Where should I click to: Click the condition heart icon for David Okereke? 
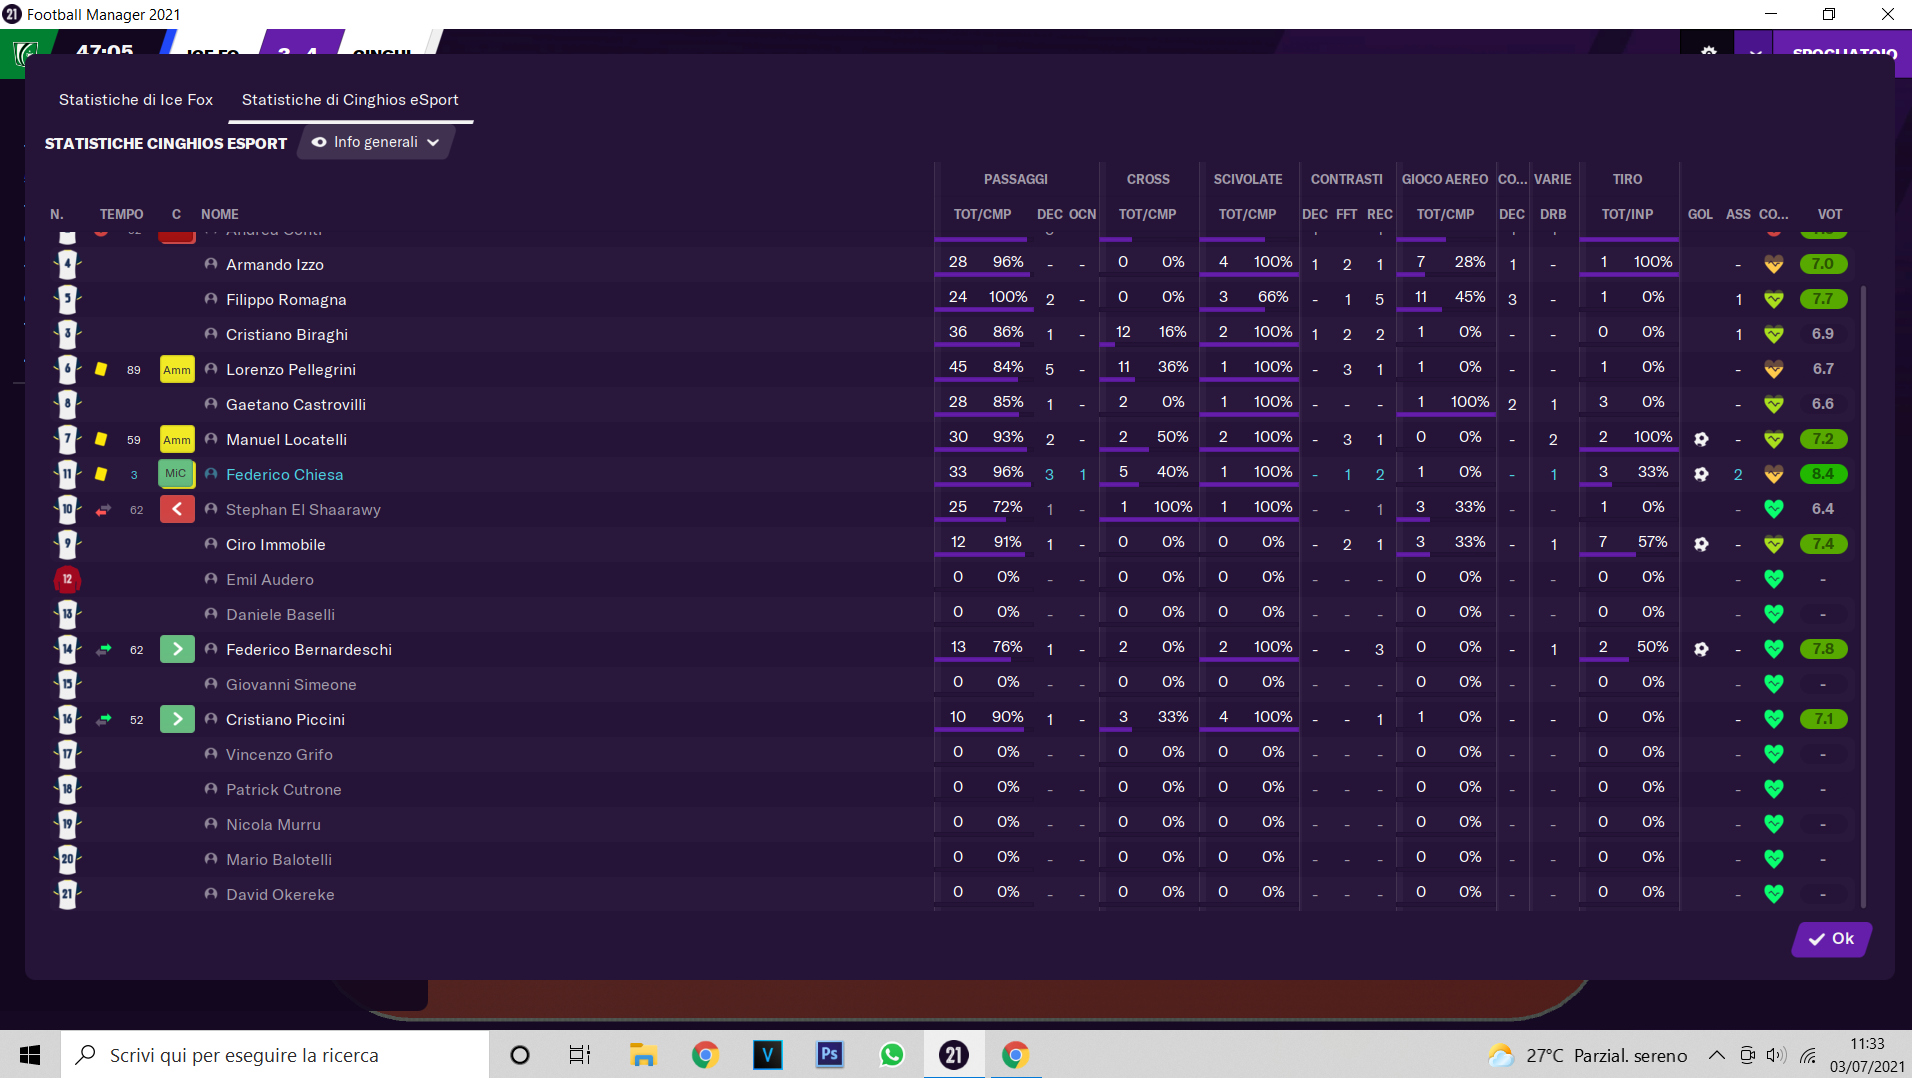(x=1774, y=894)
